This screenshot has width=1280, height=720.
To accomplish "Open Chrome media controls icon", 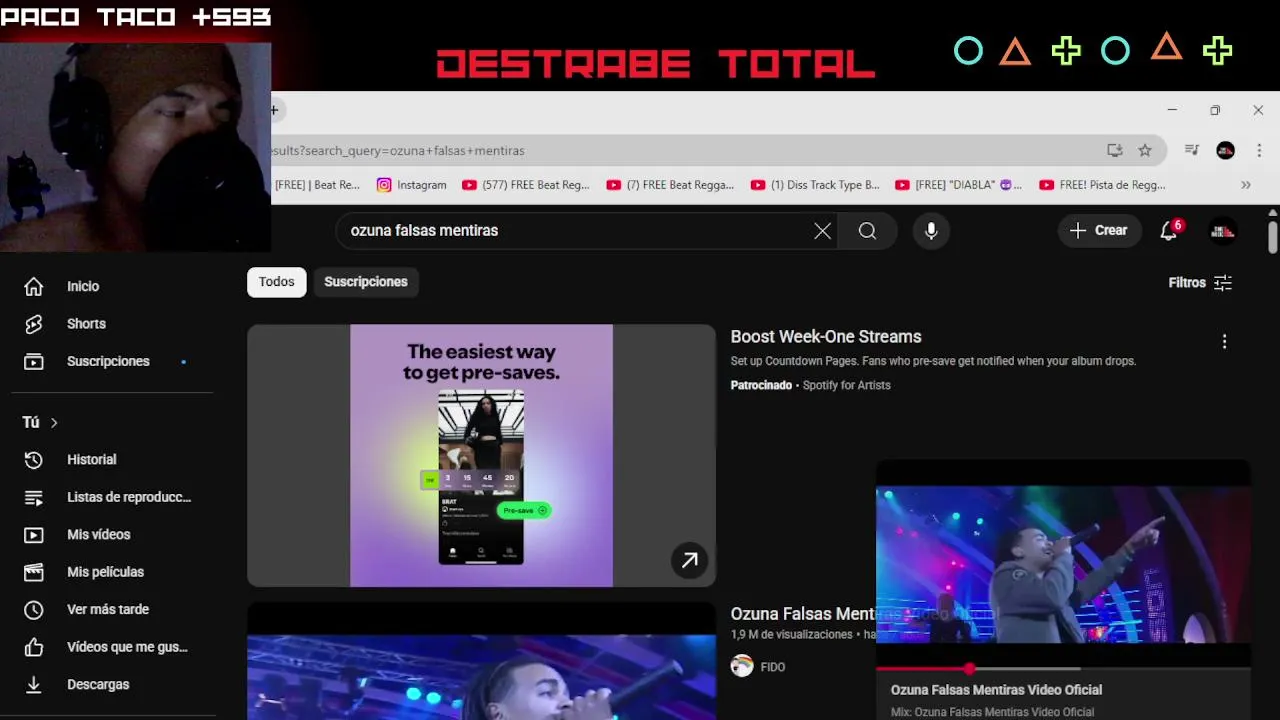I will 1192,150.
